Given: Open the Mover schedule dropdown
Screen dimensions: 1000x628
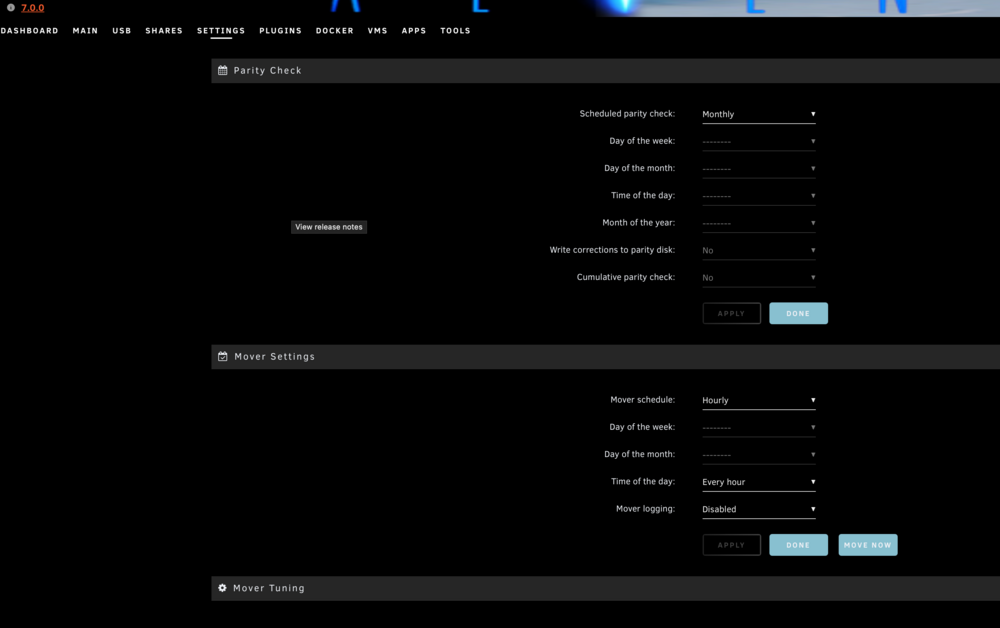Looking at the screenshot, I should (759, 400).
